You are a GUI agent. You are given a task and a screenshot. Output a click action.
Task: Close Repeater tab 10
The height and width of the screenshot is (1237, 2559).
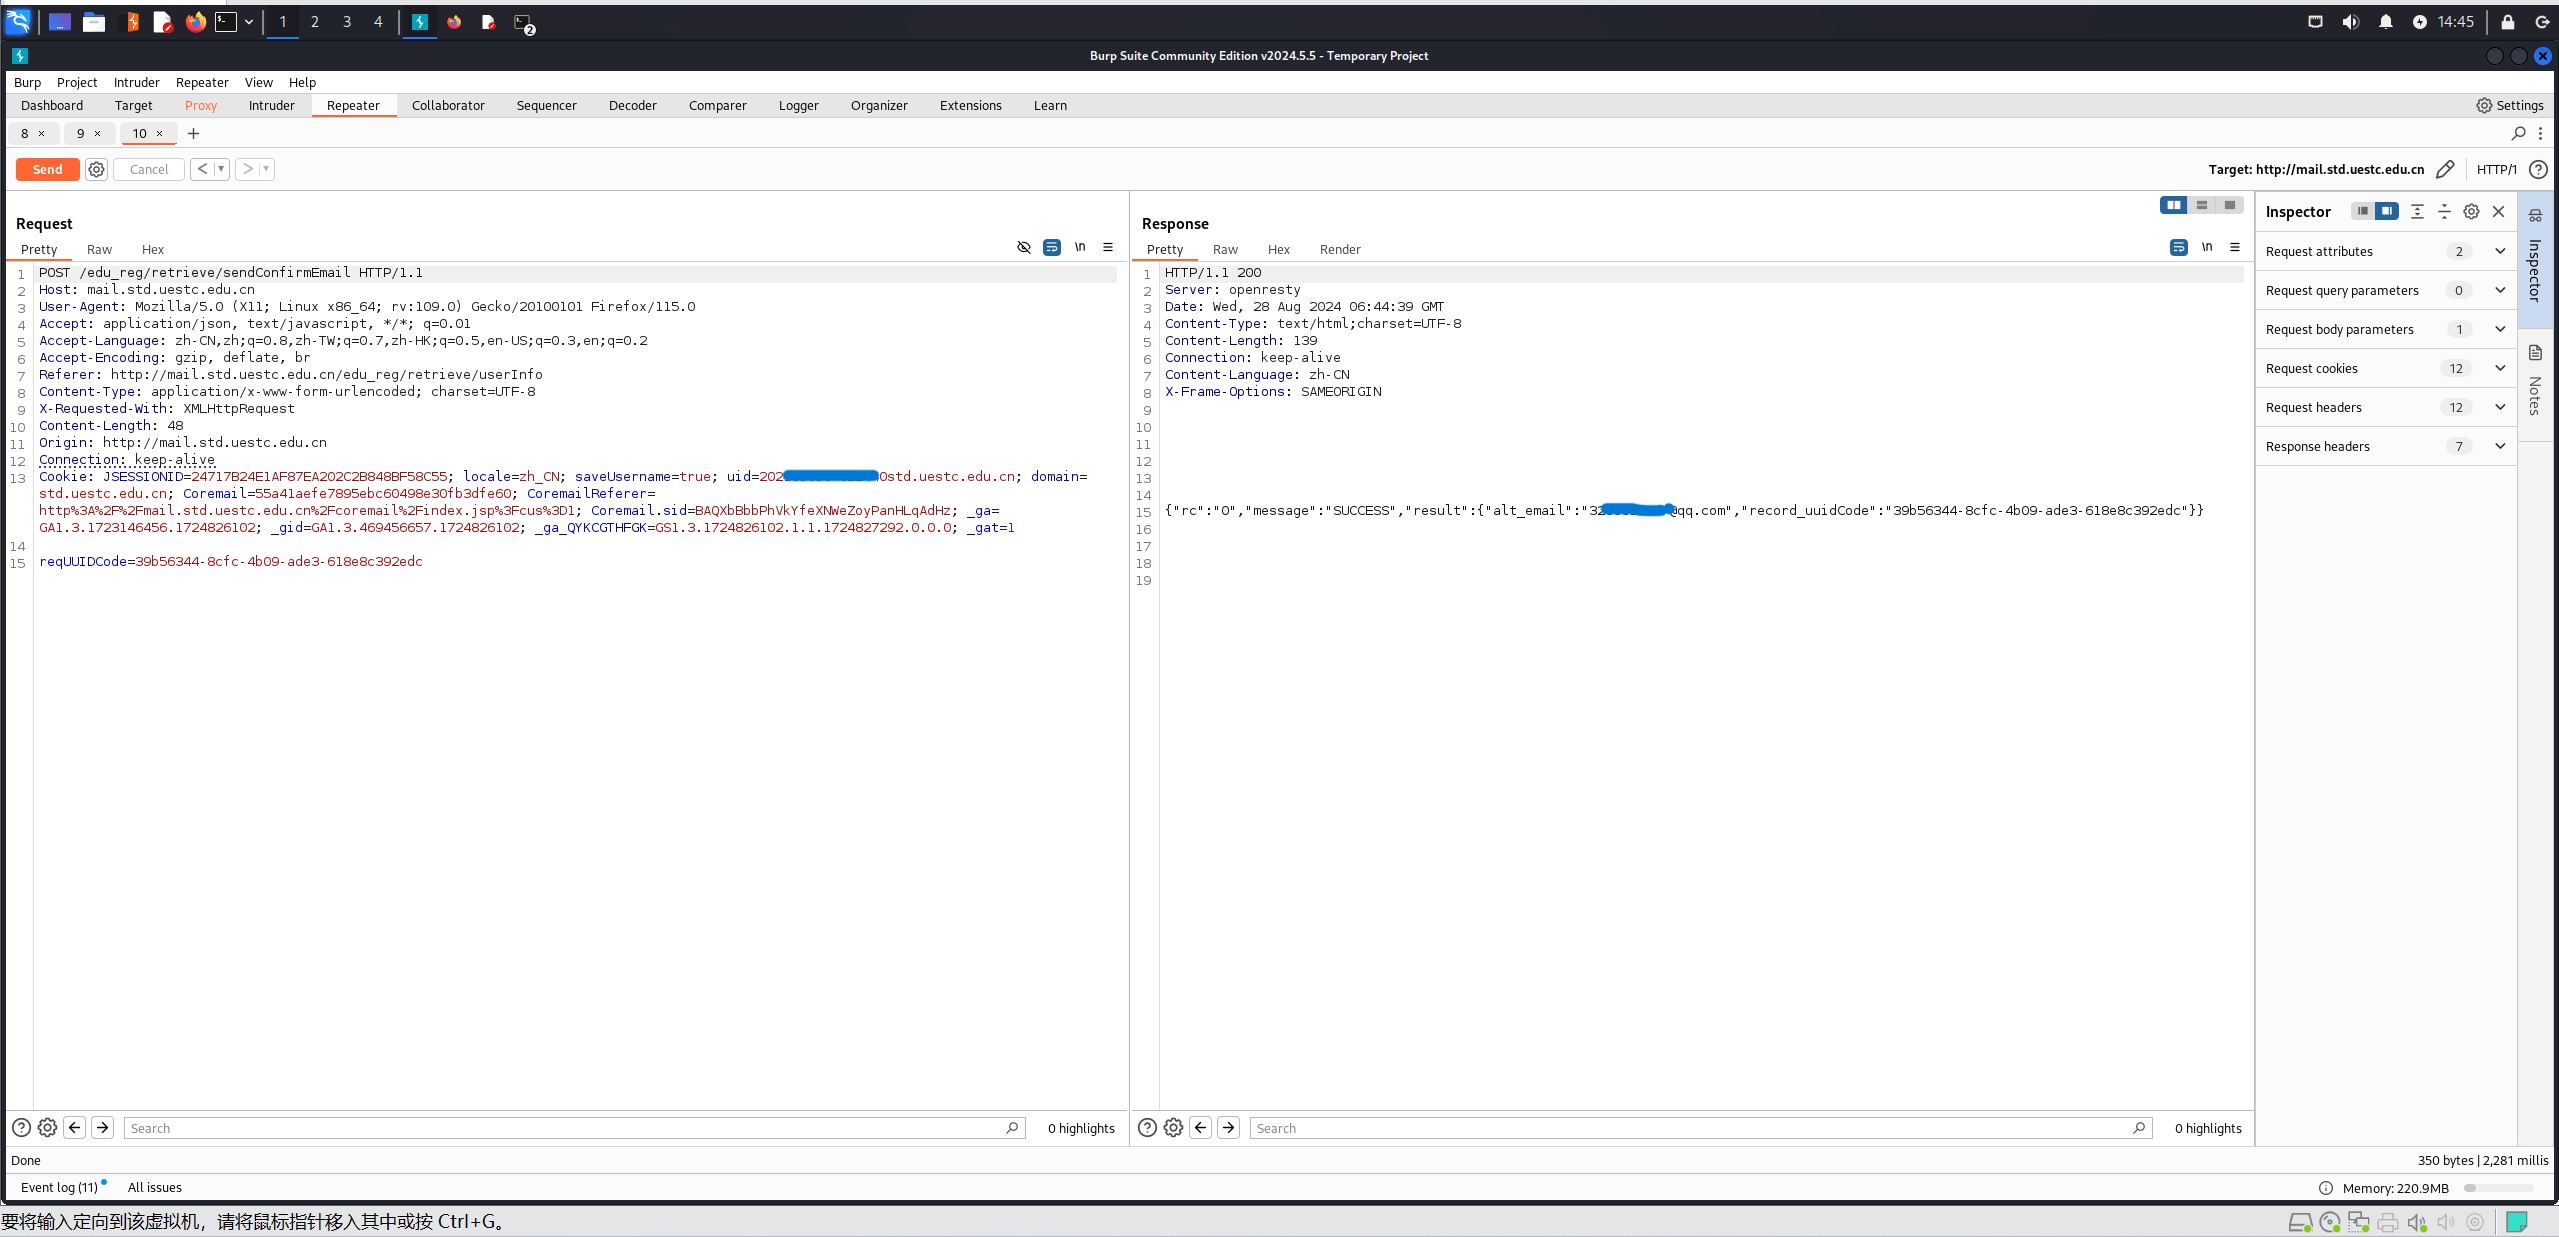160,133
